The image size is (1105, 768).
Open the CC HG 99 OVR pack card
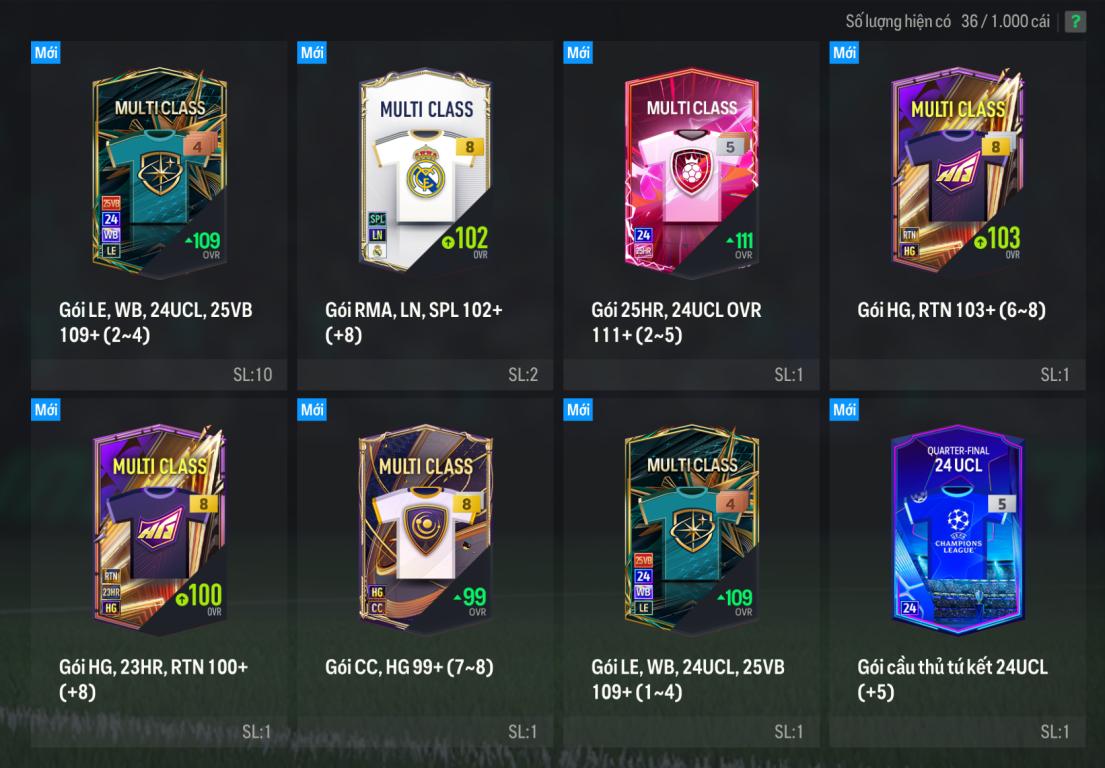(x=425, y=527)
